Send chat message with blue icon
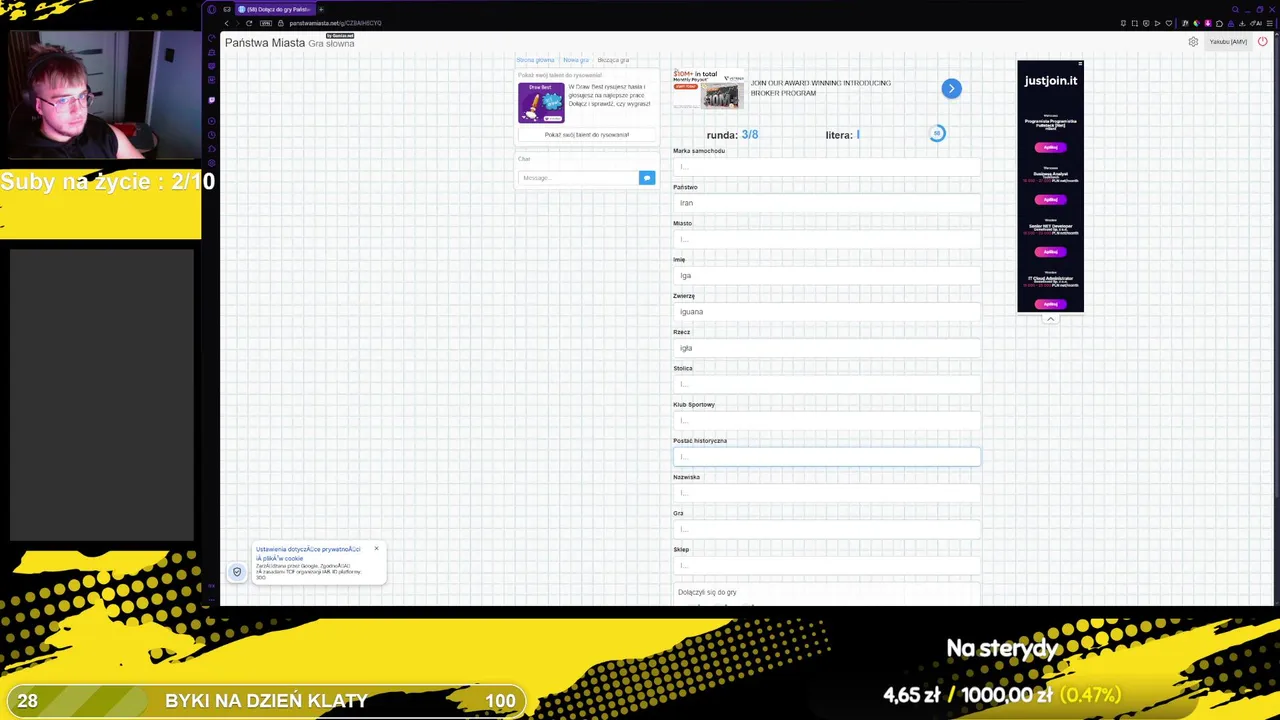Screen dimensions: 1280x720 (x=647, y=178)
